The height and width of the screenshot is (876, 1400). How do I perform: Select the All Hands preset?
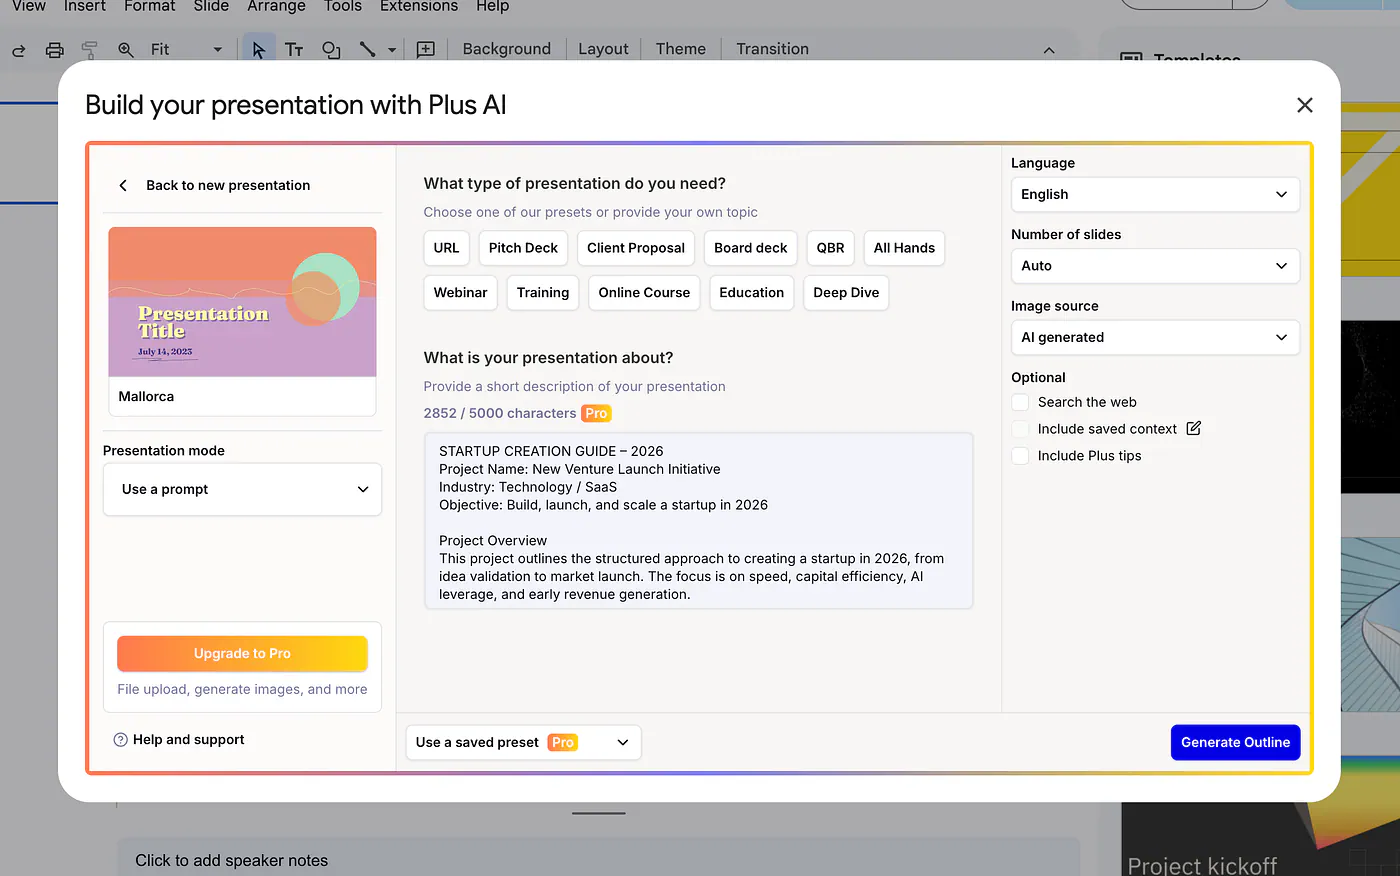pos(904,248)
